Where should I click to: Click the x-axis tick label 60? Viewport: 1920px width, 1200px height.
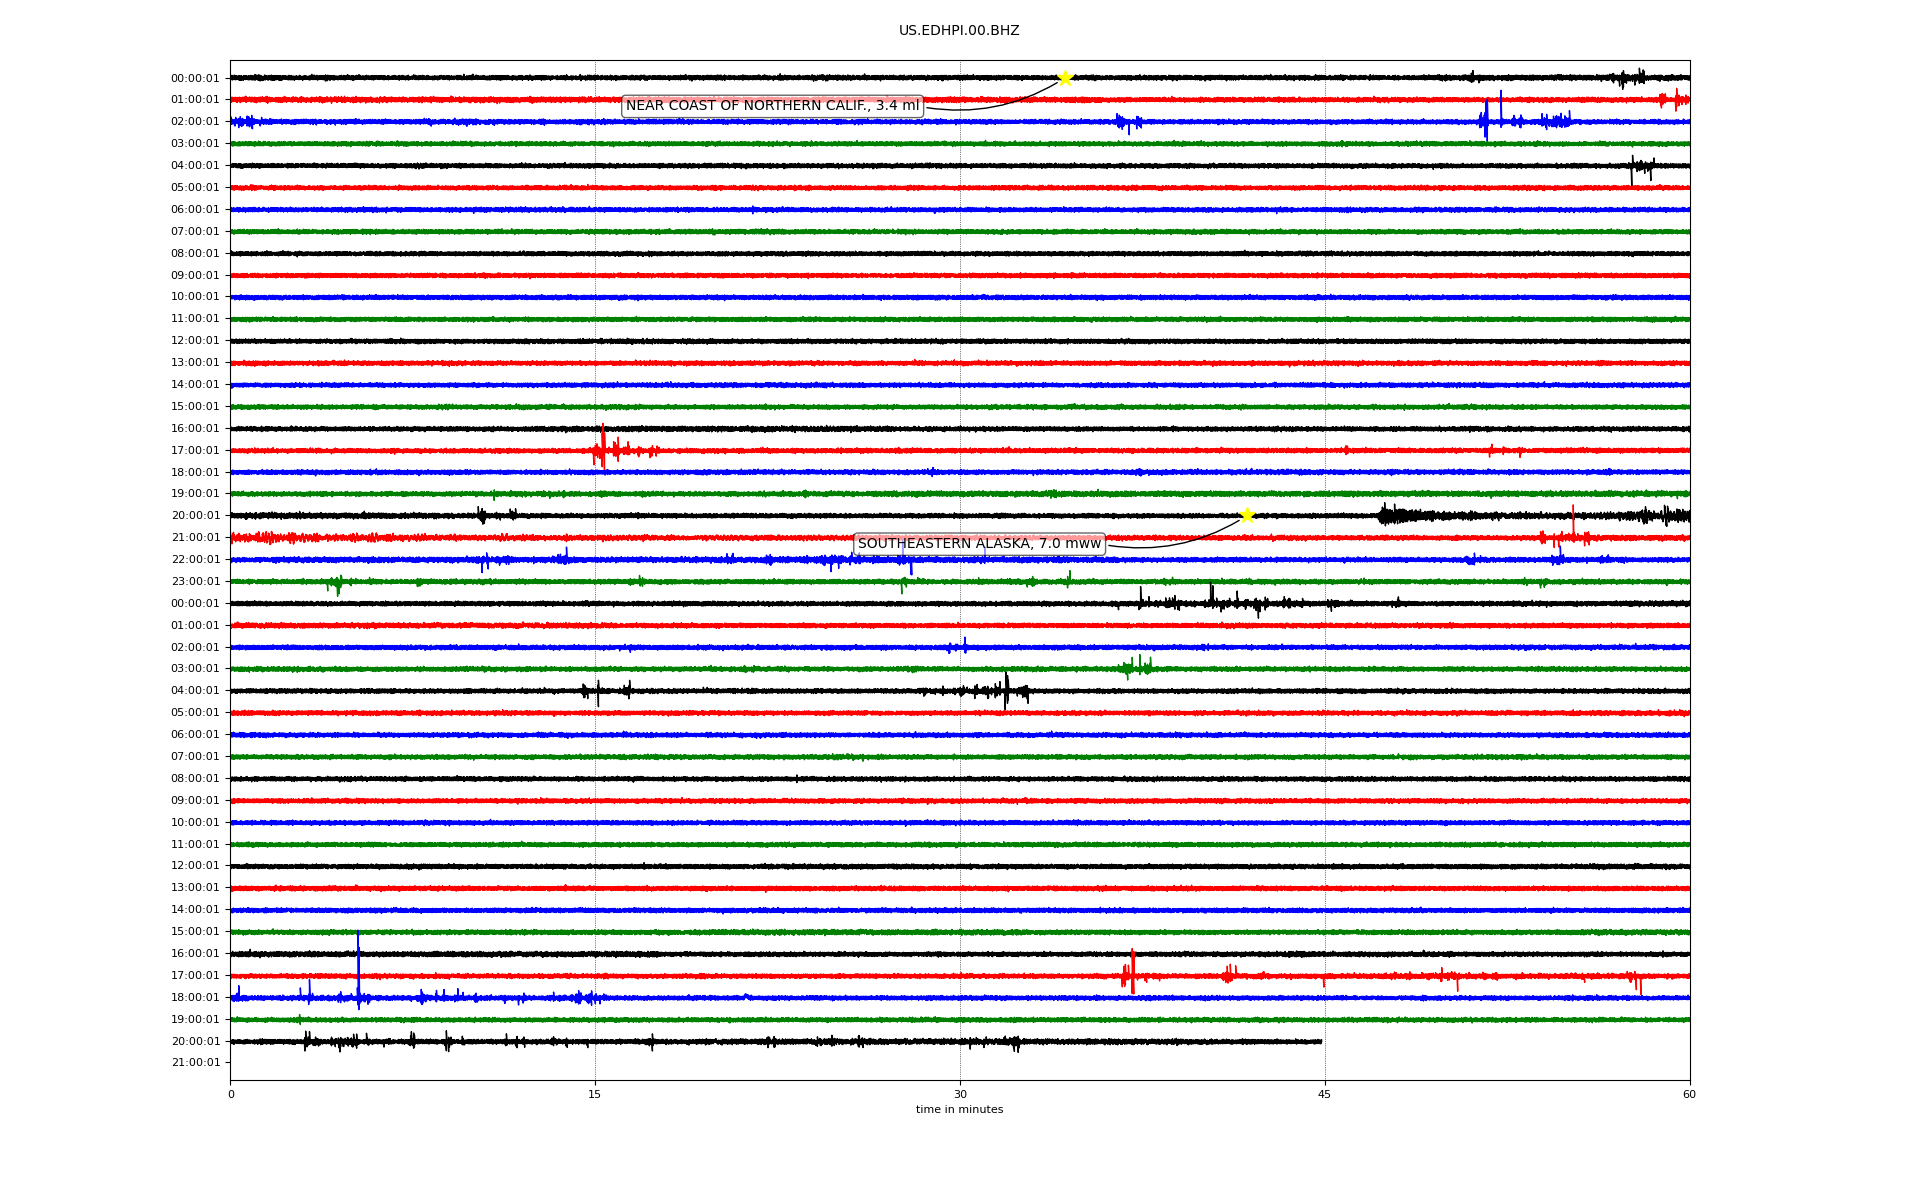point(1689,1094)
